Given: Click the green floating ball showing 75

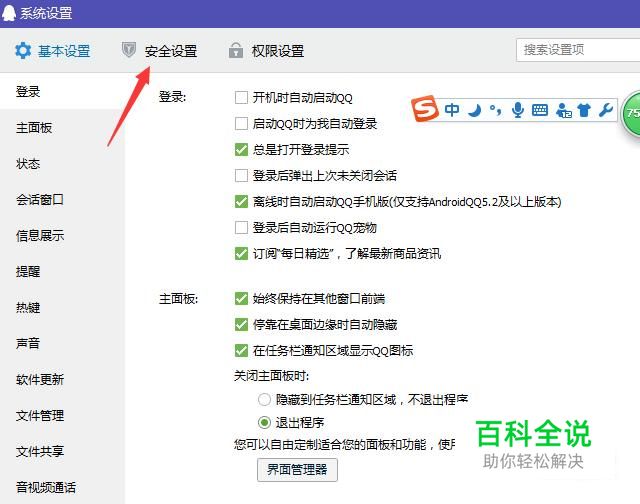Looking at the screenshot, I should [x=631, y=113].
